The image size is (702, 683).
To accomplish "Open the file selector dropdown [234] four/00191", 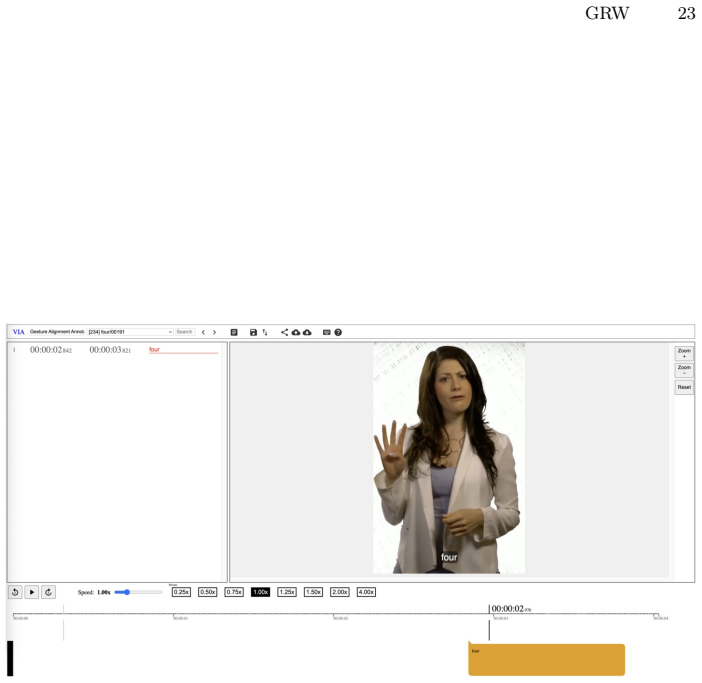I will click(x=130, y=332).
